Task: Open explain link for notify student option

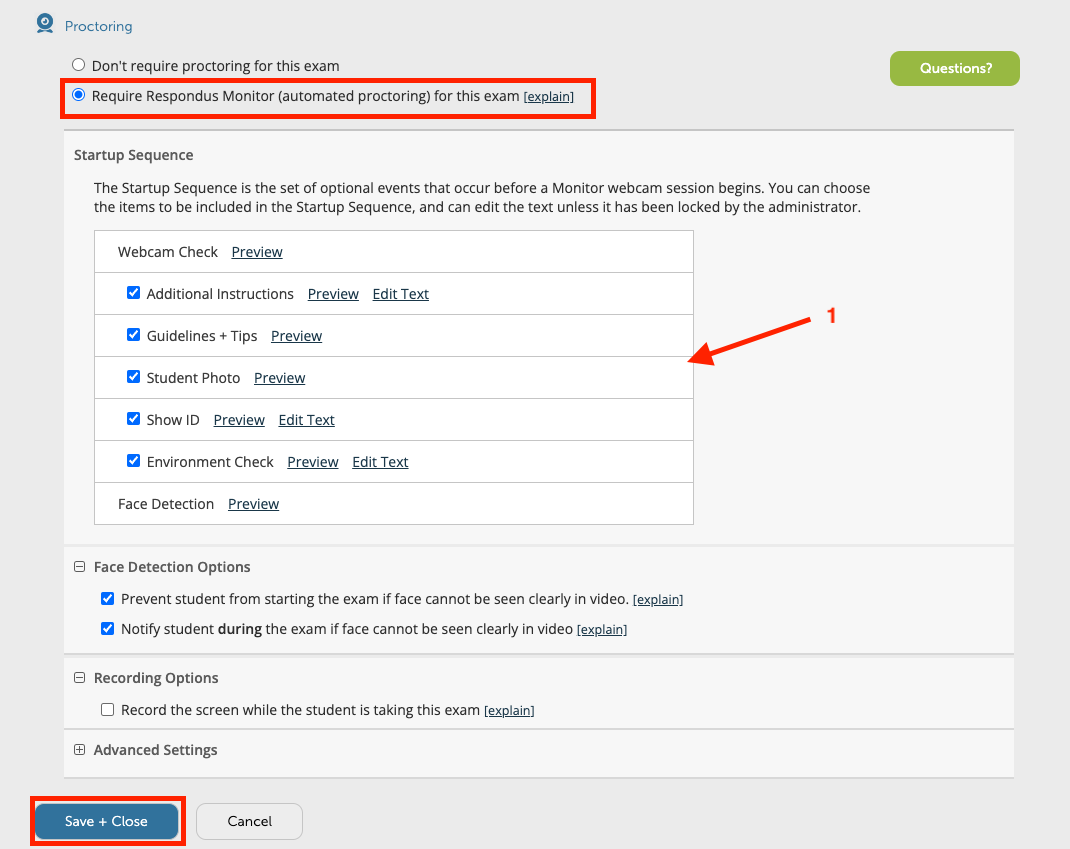Action: (x=602, y=630)
